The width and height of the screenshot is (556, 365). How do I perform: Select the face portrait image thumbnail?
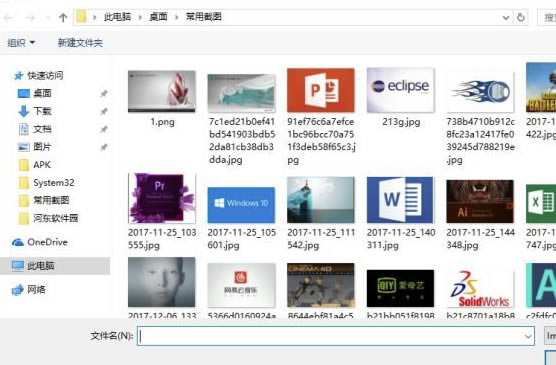tap(161, 282)
